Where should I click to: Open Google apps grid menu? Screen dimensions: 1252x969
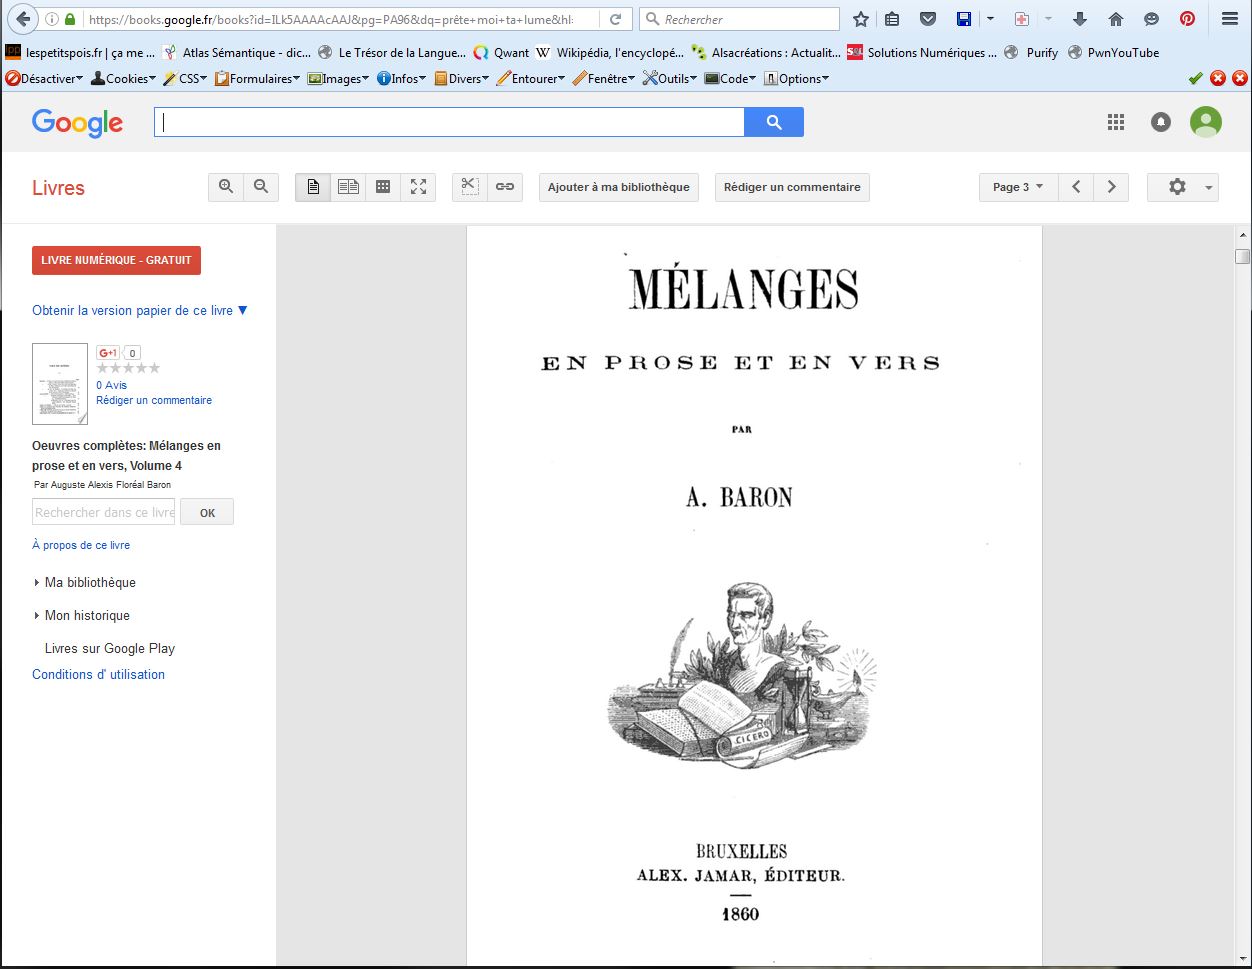pos(1116,122)
